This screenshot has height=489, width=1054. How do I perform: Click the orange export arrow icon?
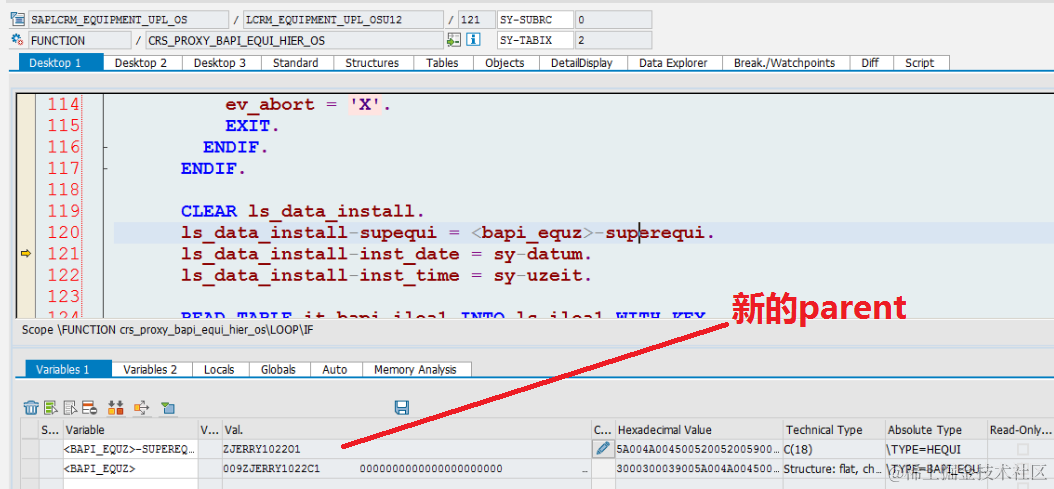coord(141,407)
